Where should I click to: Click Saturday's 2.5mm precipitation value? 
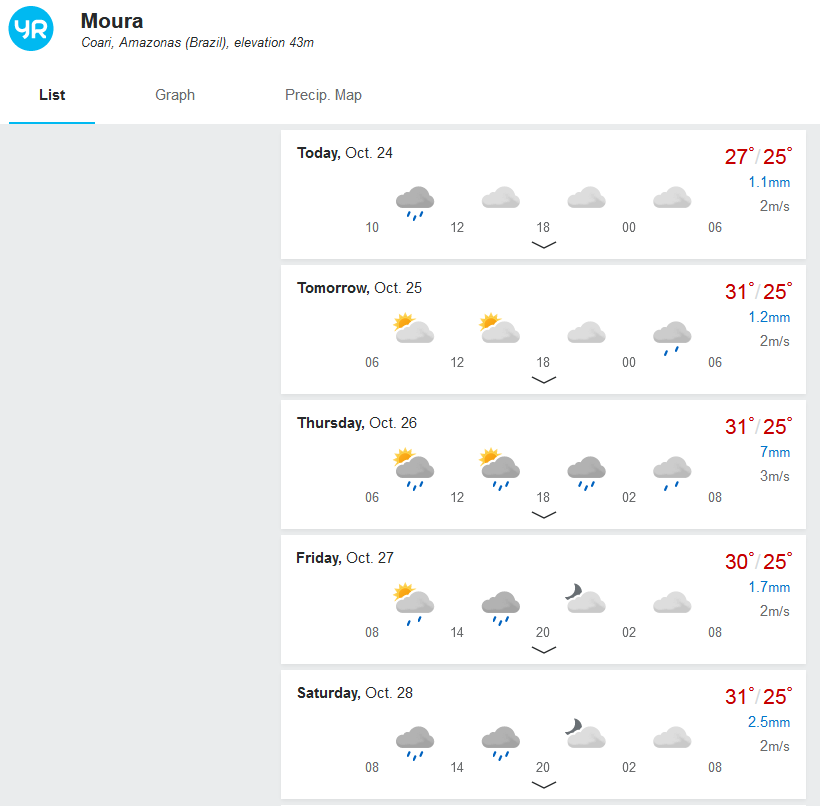click(x=769, y=722)
